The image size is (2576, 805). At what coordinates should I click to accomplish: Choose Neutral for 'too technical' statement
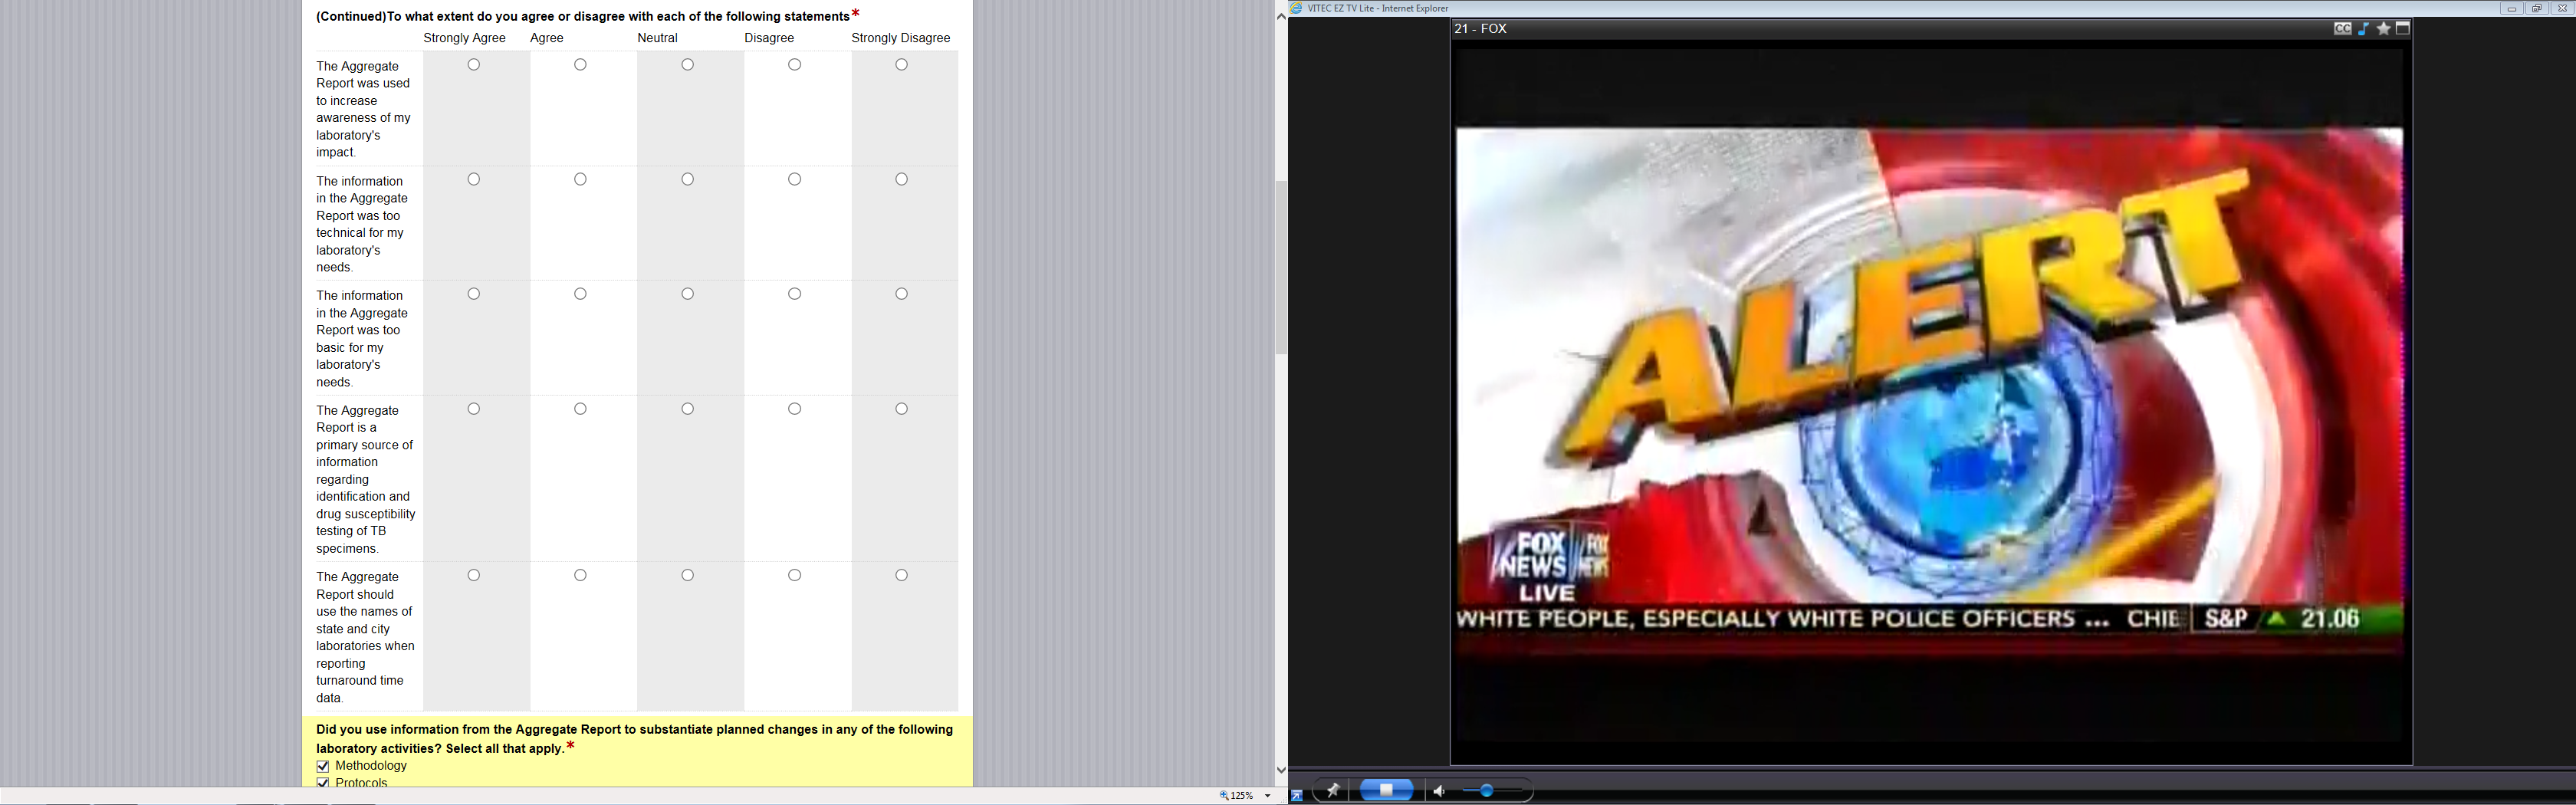688,180
